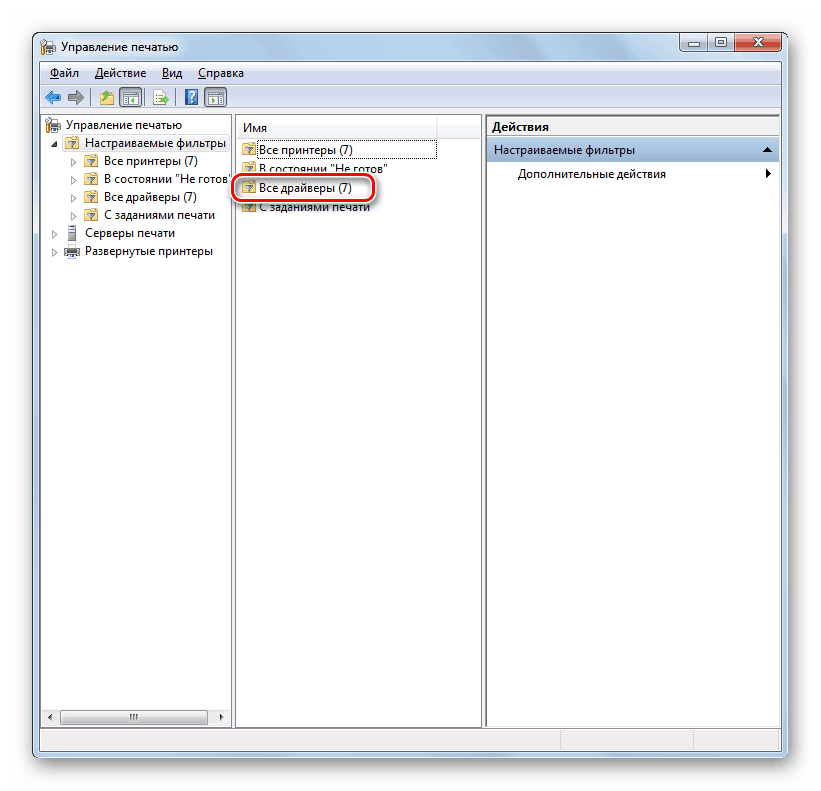Click the tree pane horizontal scrollbar thumb
821x791 pixels.
point(134,717)
